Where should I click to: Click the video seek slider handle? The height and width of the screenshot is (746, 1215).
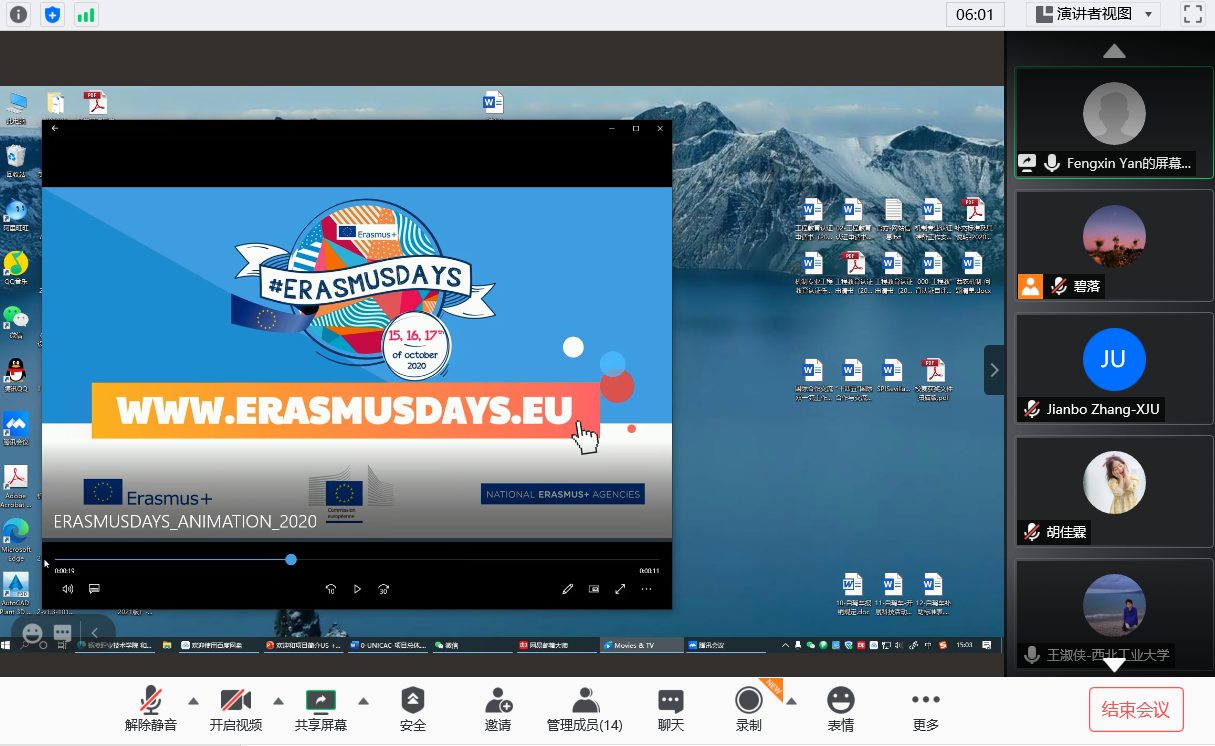pyautogui.click(x=291, y=559)
